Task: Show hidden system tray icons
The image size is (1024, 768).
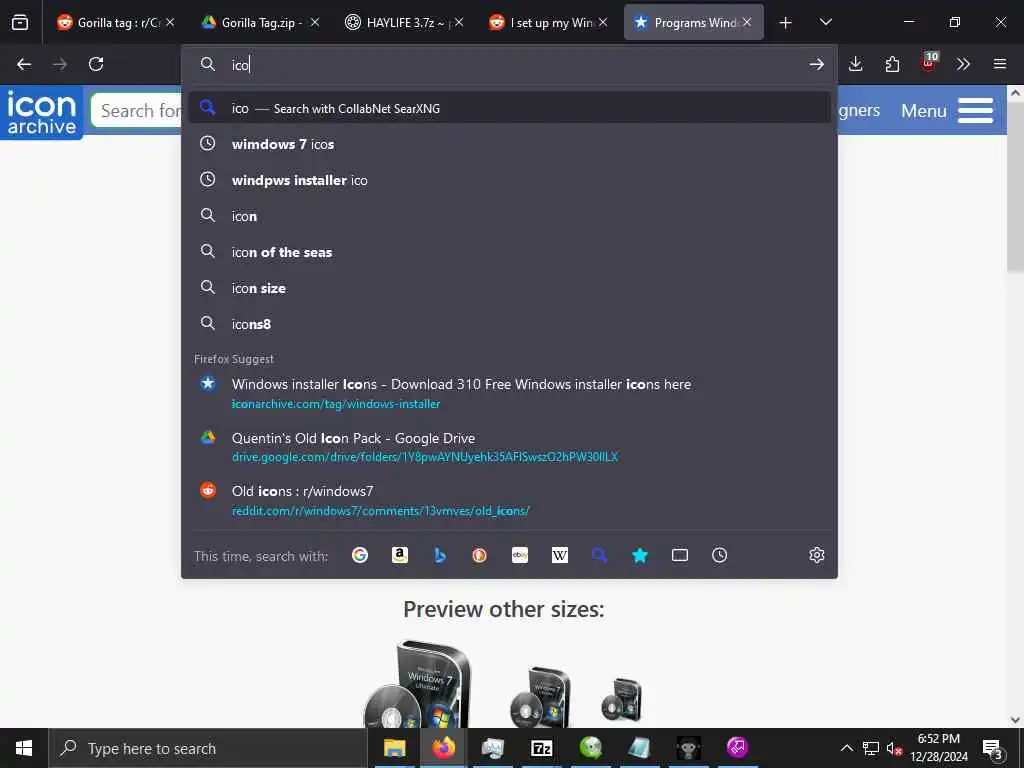Action: point(846,748)
